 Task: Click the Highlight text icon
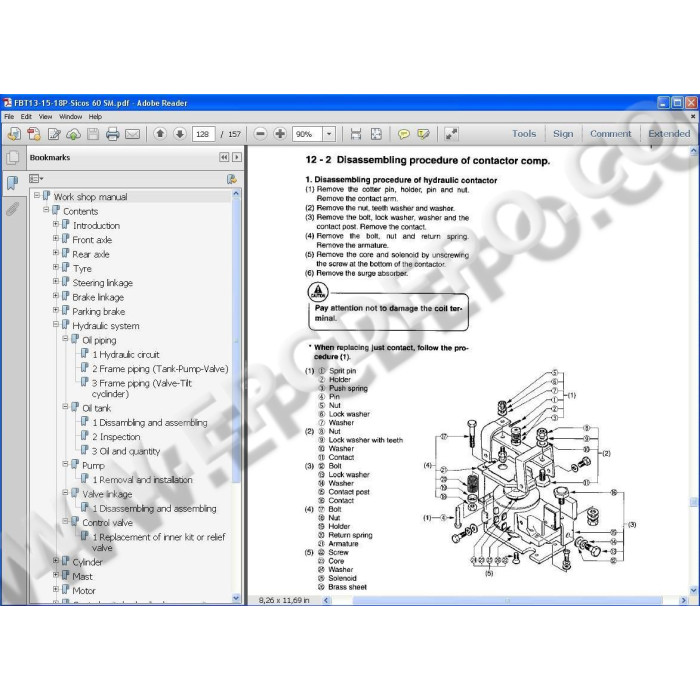point(423,134)
